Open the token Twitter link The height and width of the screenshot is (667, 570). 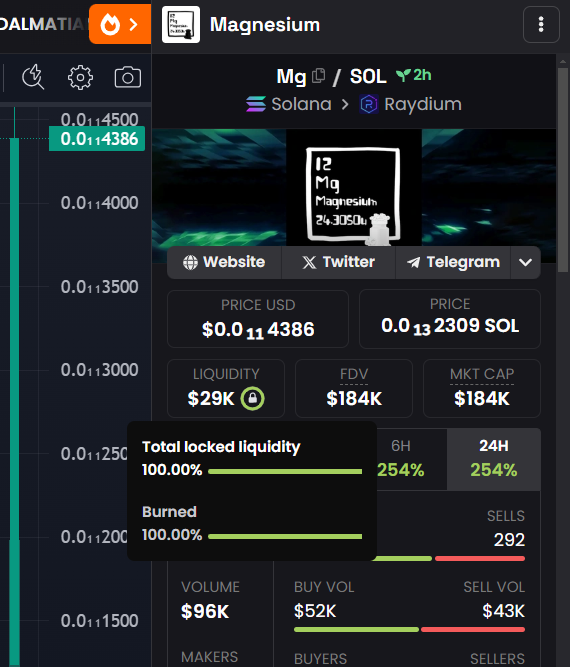pos(339,262)
